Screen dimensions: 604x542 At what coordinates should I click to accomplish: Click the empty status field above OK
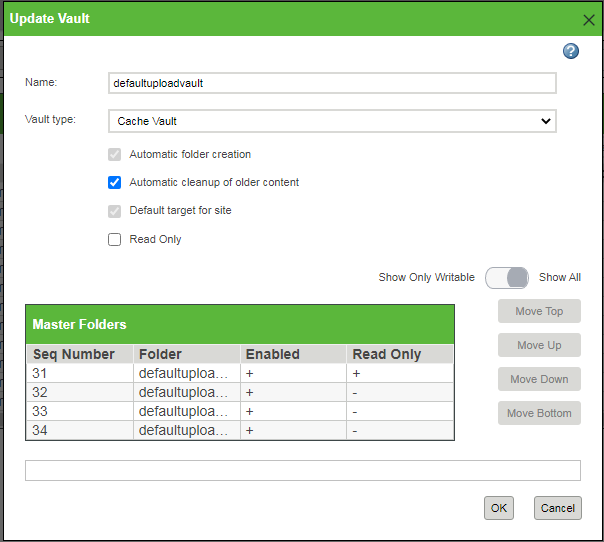pos(302,471)
